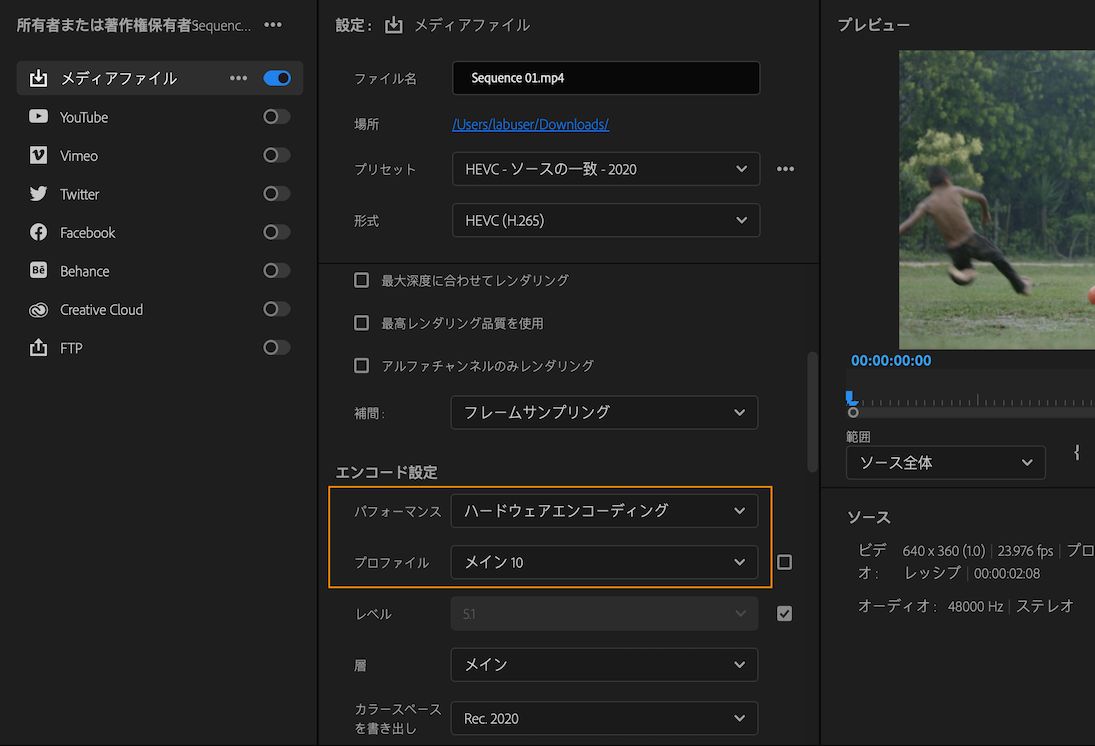Click the ファイル名 field Sequence 01.mp4
The width and height of the screenshot is (1095, 746).
[605, 78]
